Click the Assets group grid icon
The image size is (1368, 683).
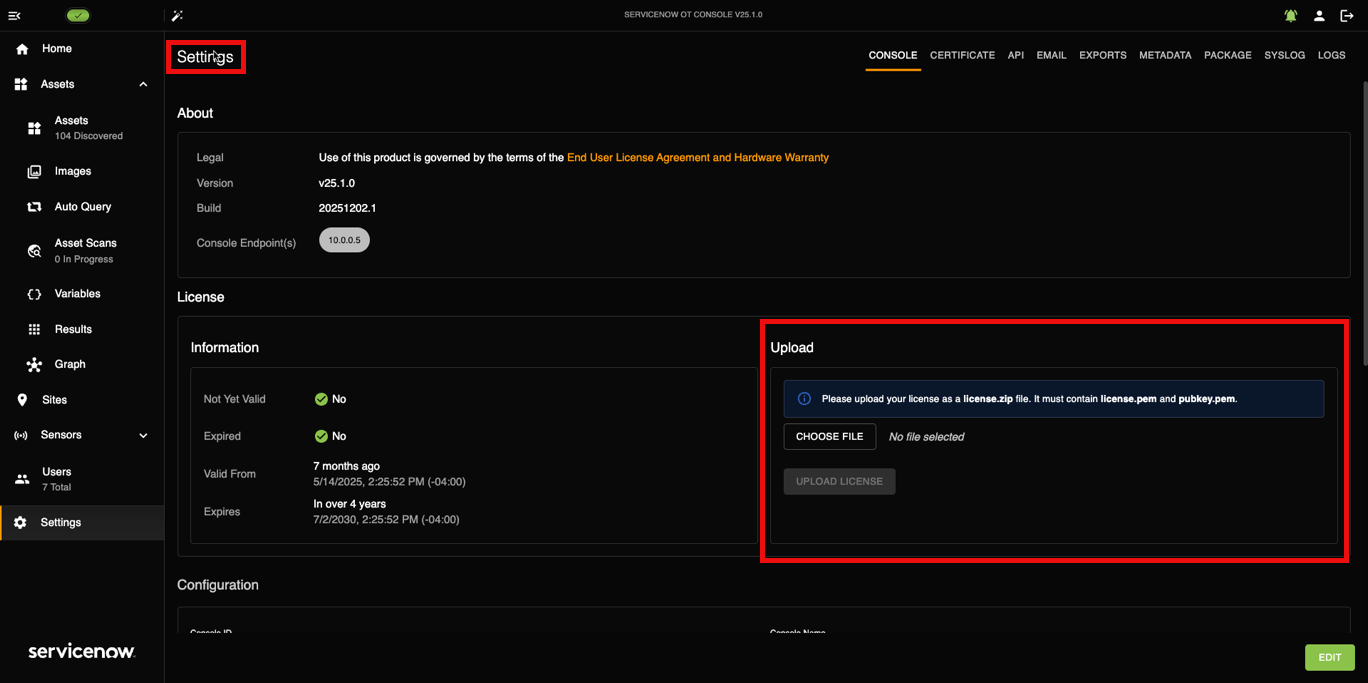click(x=21, y=85)
